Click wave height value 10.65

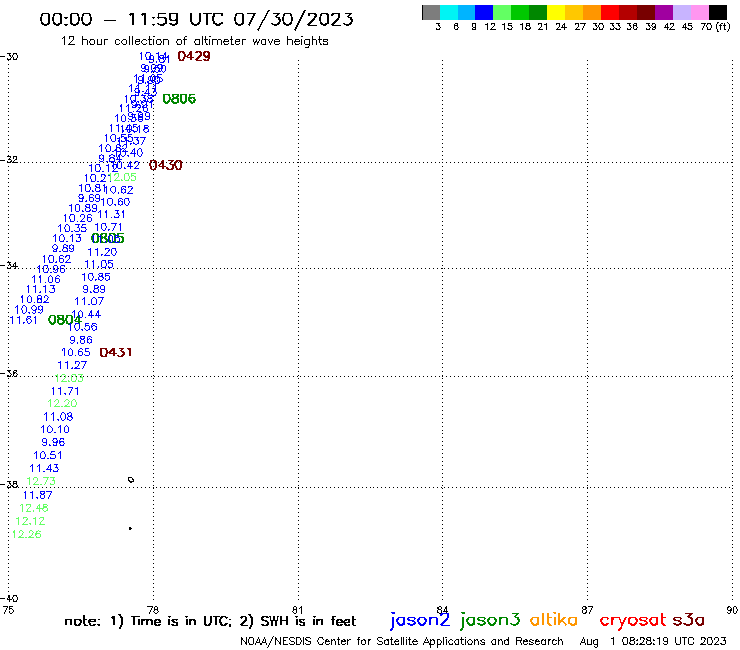[x=76, y=353]
